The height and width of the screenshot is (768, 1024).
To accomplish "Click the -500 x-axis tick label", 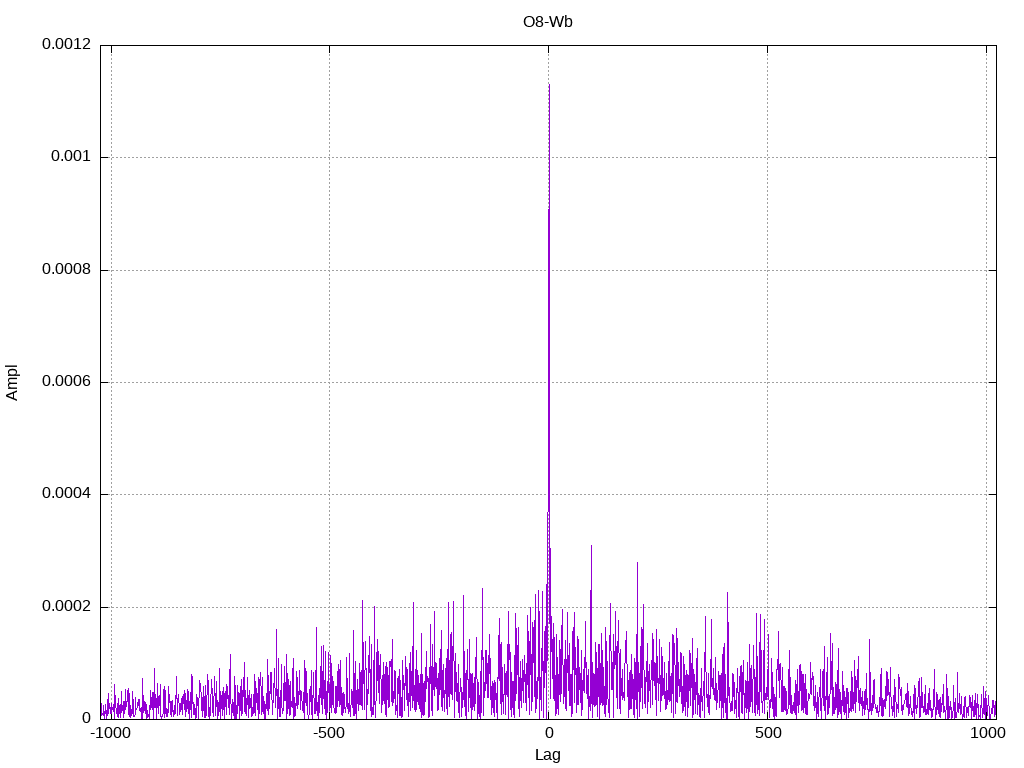I will point(328,733).
